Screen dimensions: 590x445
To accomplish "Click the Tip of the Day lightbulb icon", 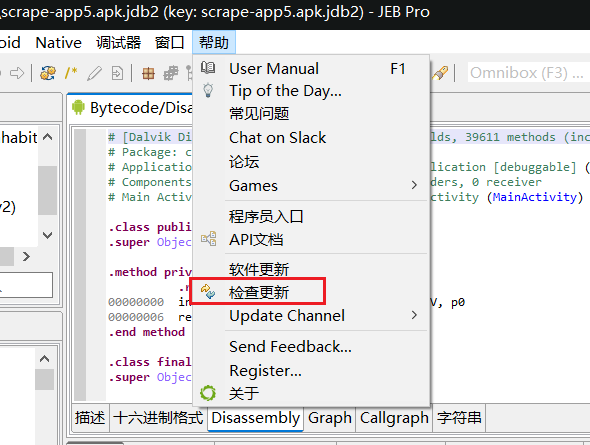I will [208, 91].
